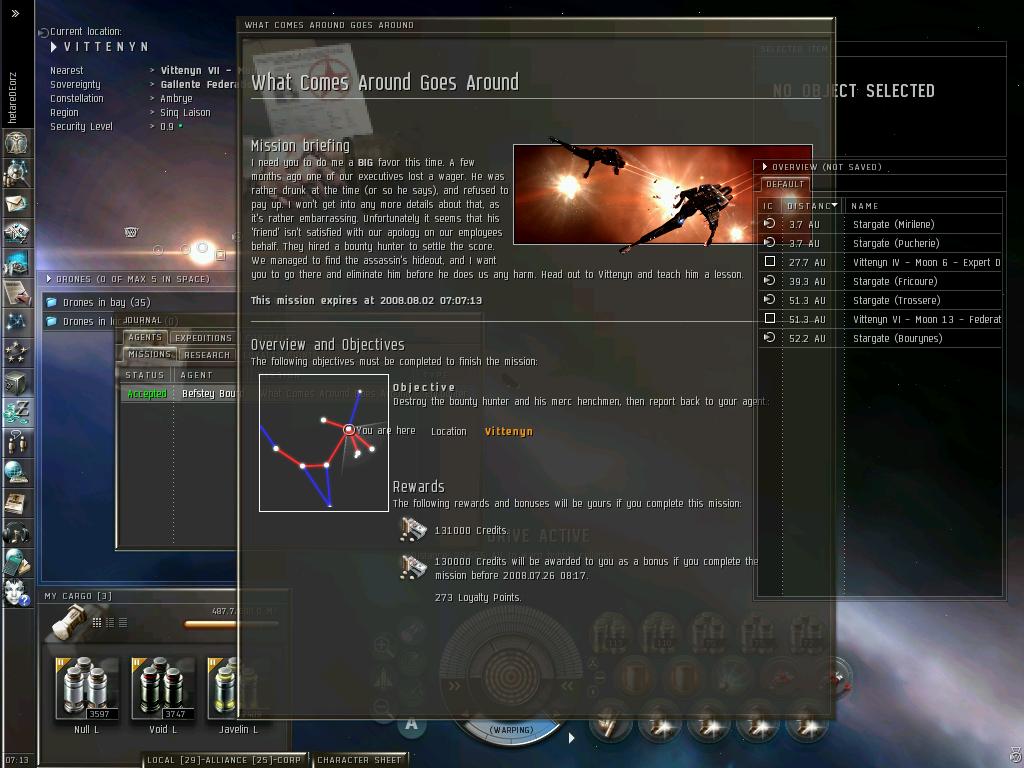Switch cargo to details view

110,622
